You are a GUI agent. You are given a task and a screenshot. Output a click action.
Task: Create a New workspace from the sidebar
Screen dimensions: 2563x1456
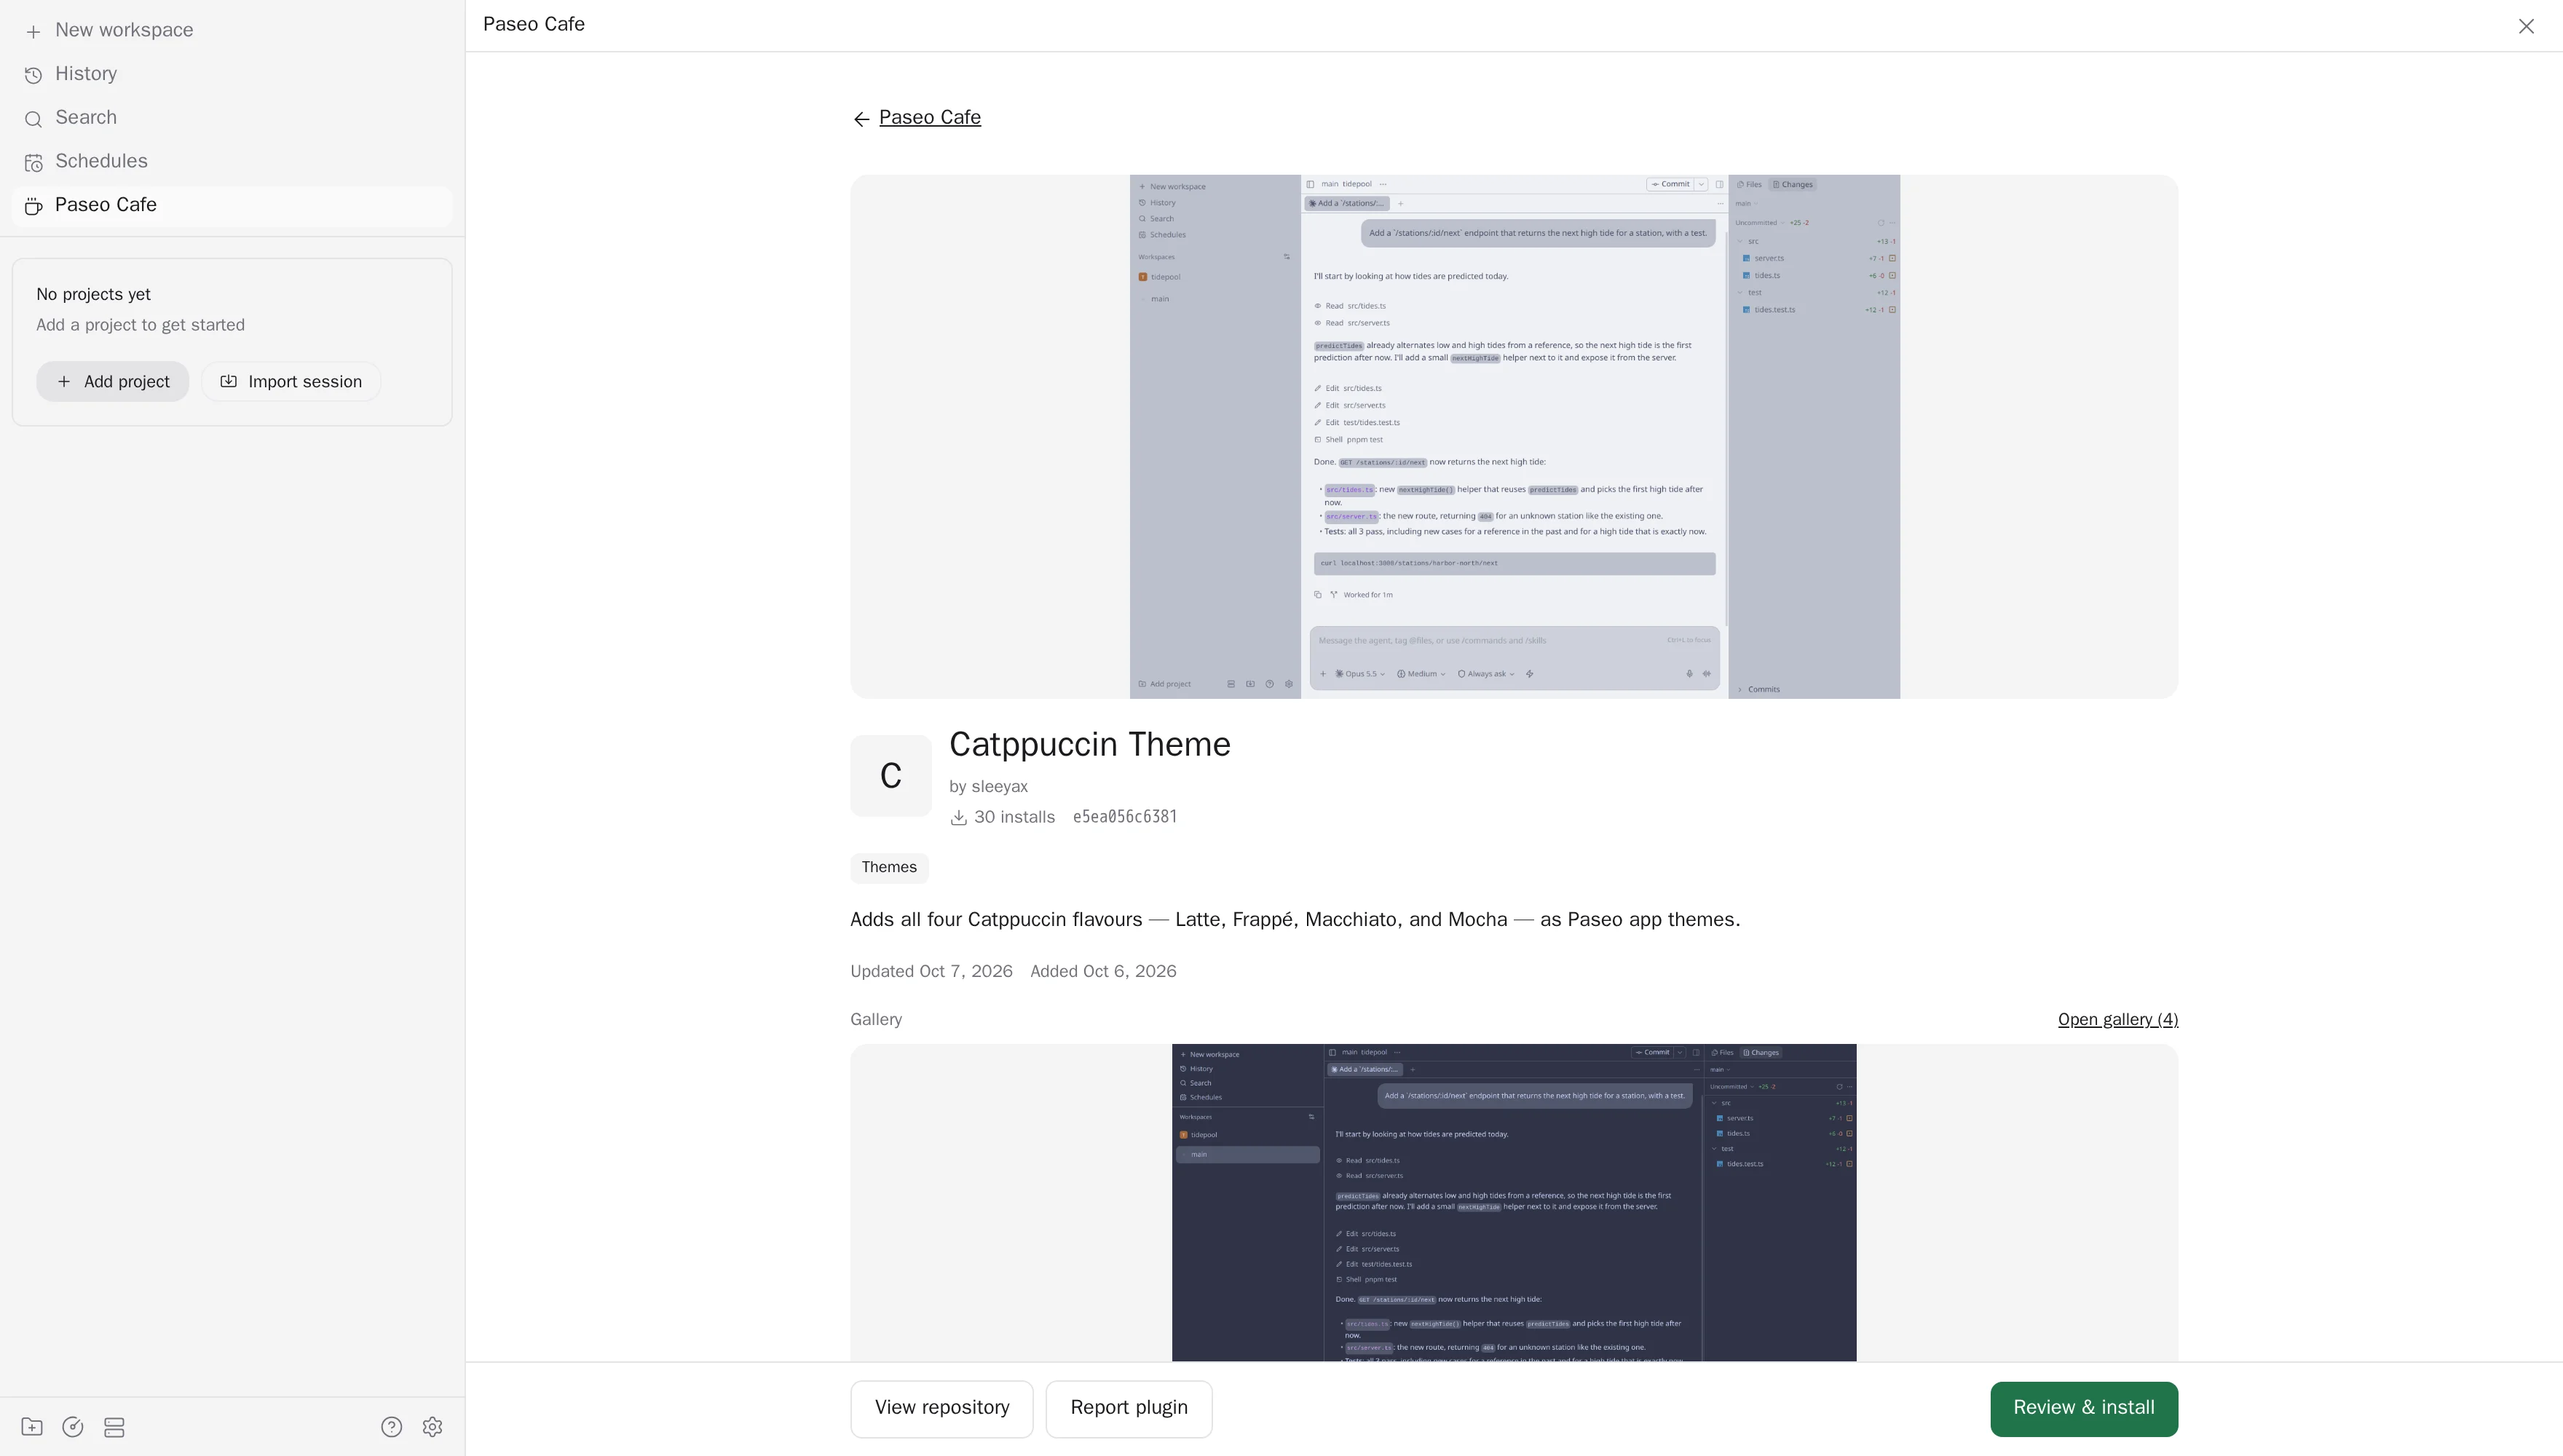pos(232,30)
